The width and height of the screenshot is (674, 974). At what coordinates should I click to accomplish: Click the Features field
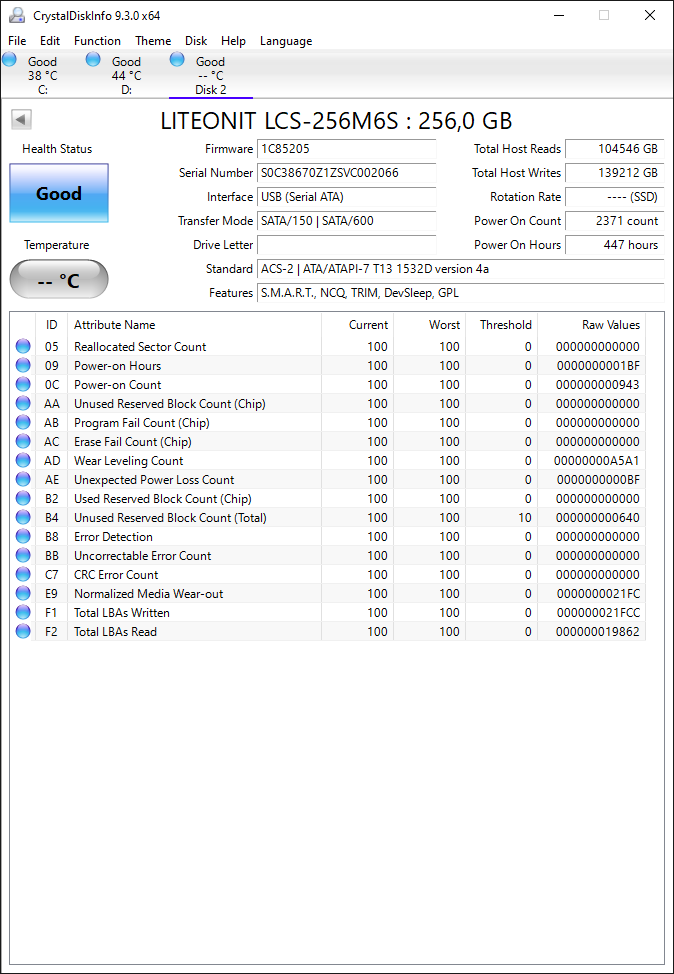461,293
